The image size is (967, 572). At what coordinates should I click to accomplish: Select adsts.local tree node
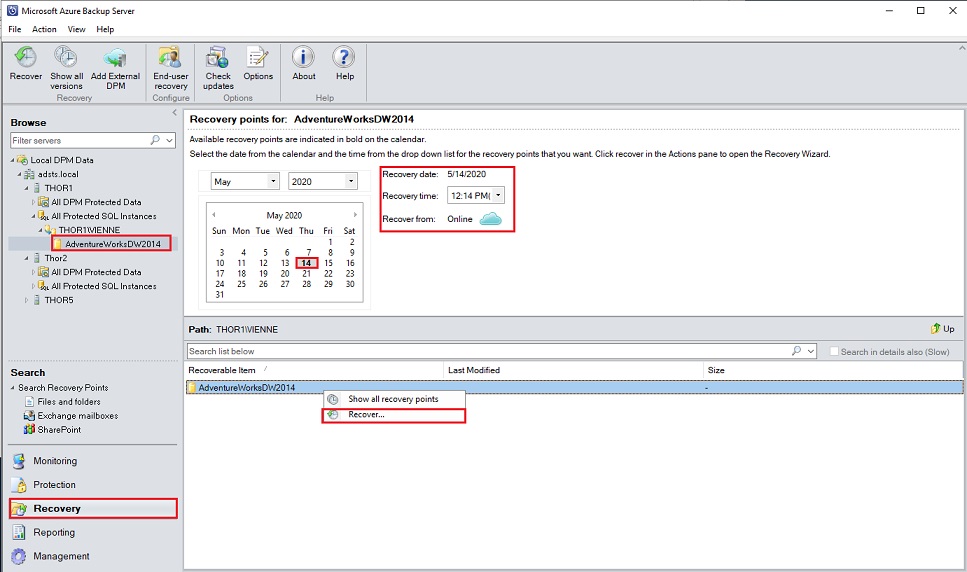click(x=58, y=174)
